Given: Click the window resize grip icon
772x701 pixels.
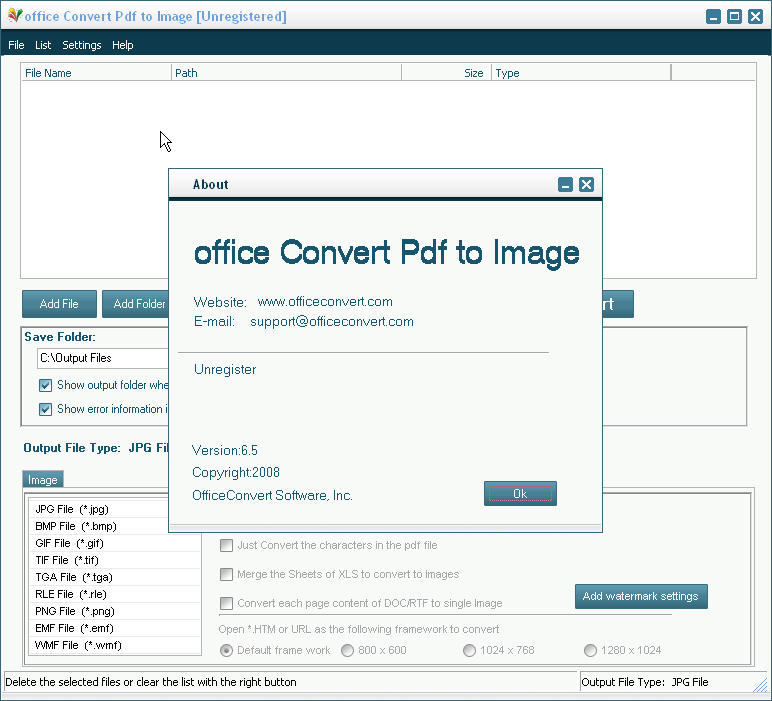Looking at the screenshot, I should [x=761, y=685].
